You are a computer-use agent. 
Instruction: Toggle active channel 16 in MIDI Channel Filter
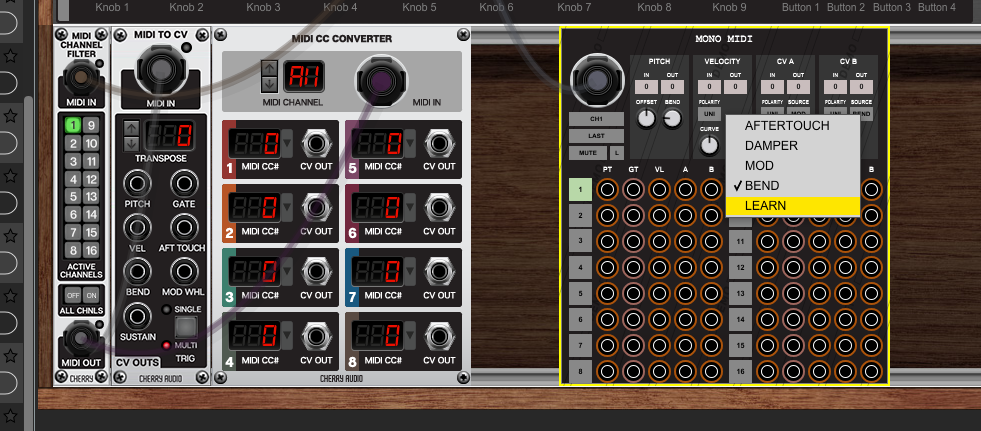pyautogui.click(x=91, y=250)
